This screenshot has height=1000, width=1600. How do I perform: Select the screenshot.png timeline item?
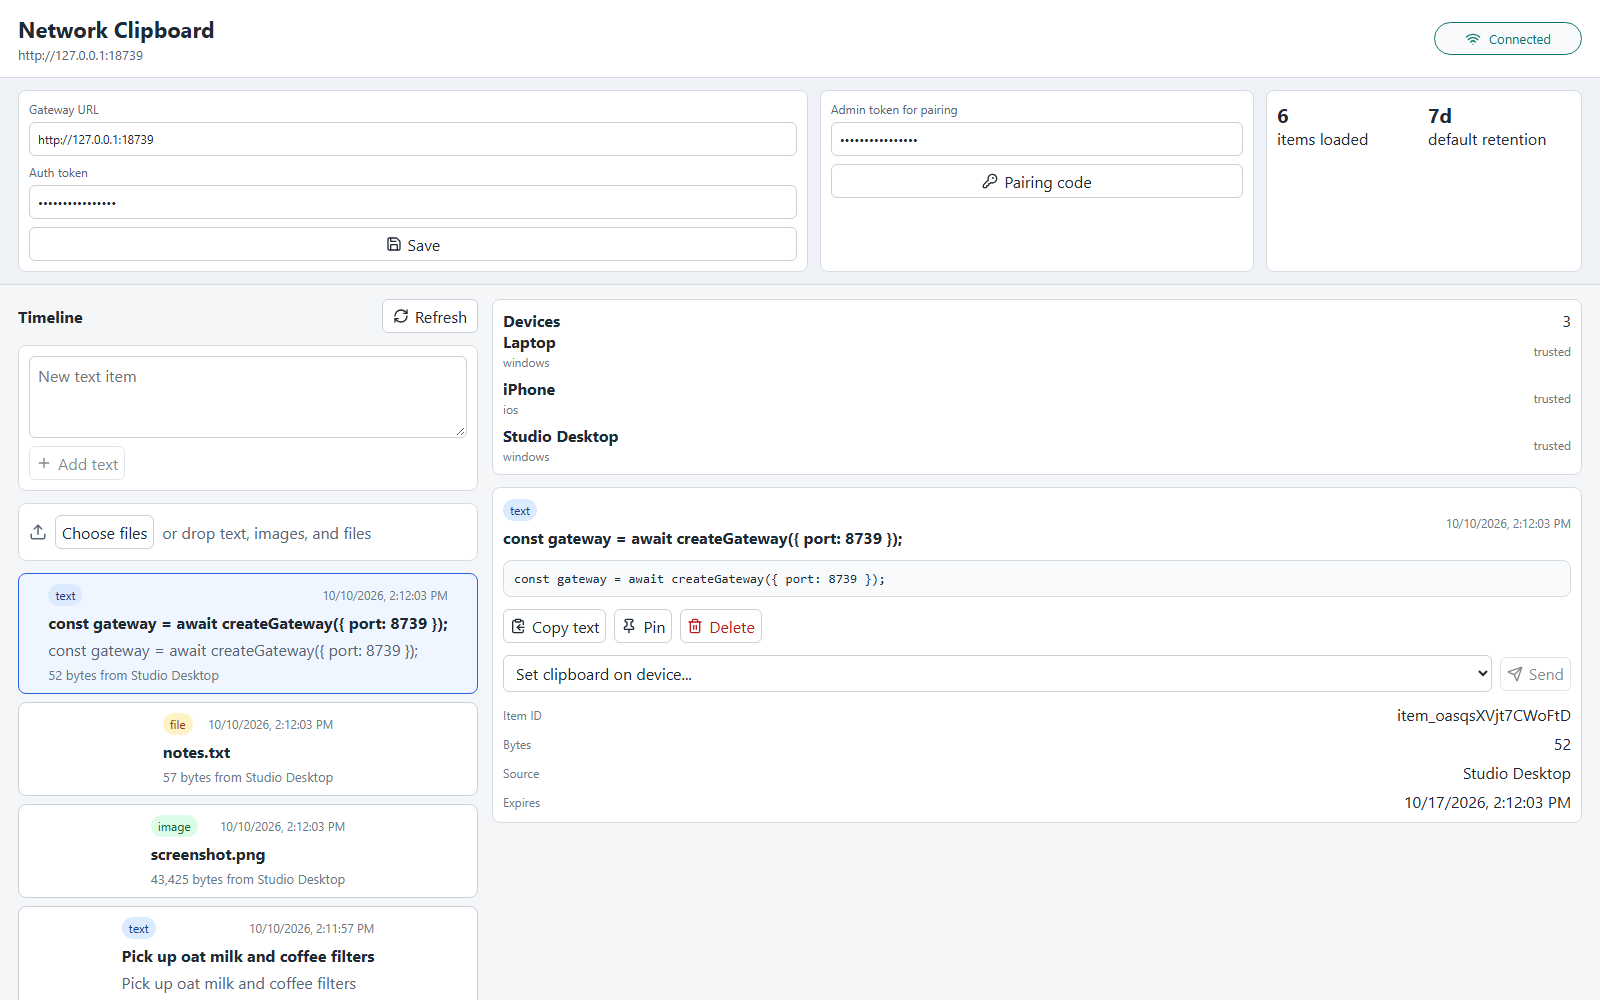click(248, 851)
